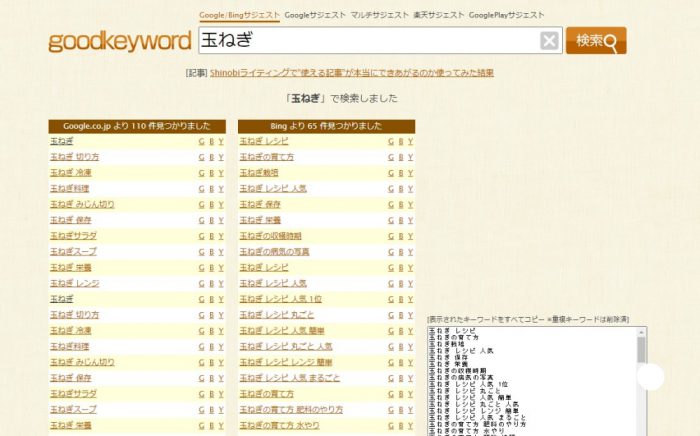Click the Bing より 65 件 header

pos(326,126)
